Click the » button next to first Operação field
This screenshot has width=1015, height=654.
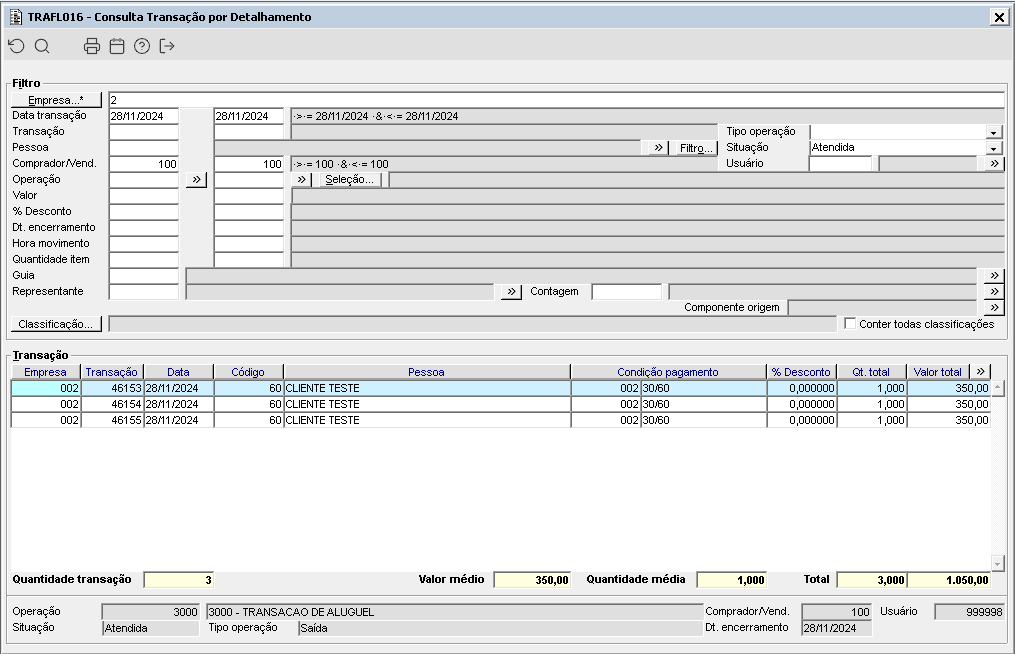[x=196, y=179]
